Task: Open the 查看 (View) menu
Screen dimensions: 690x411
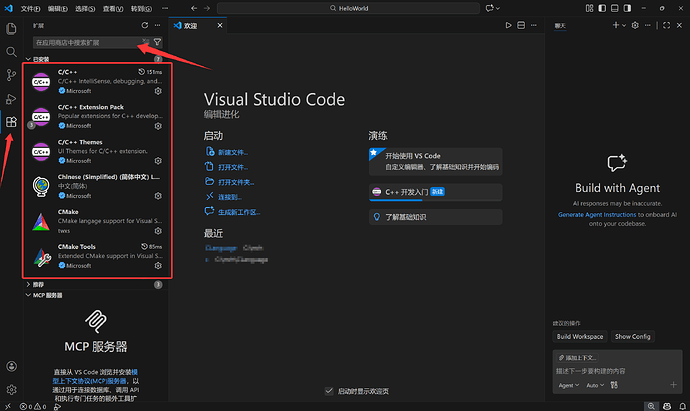Action: click(113, 8)
